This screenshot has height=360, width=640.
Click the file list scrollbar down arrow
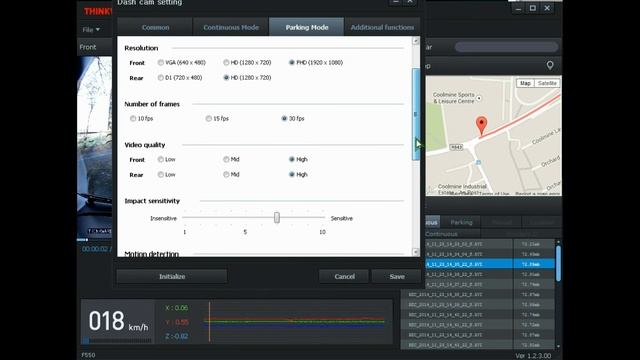[x=558, y=347]
